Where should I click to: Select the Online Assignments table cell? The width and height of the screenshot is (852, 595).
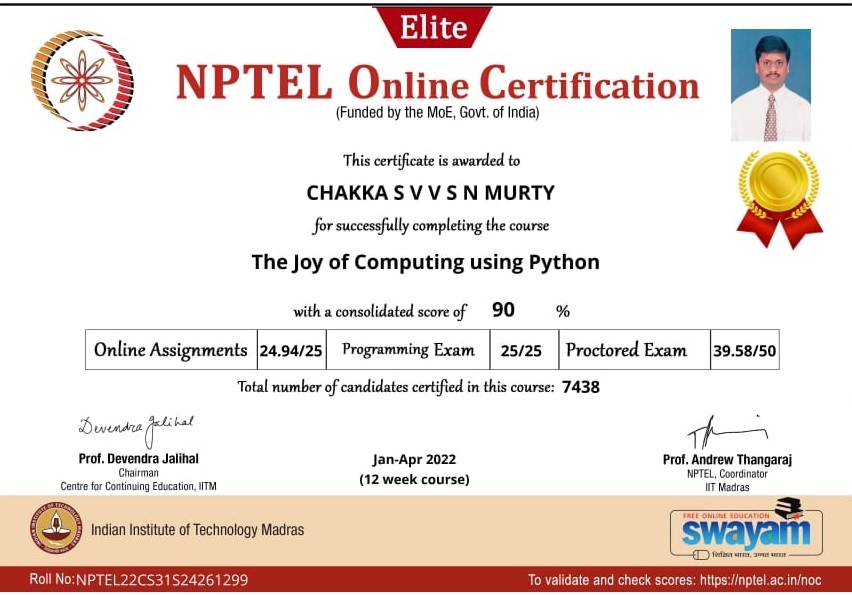click(171, 350)
